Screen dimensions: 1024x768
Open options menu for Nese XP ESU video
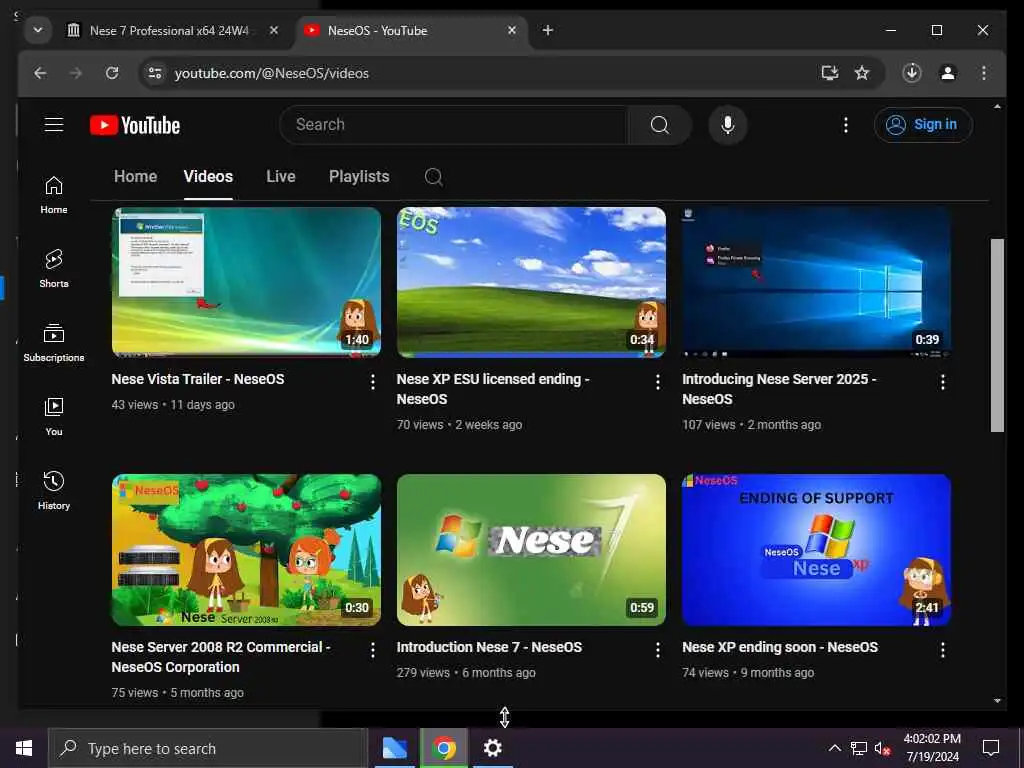tap(658, 382)
